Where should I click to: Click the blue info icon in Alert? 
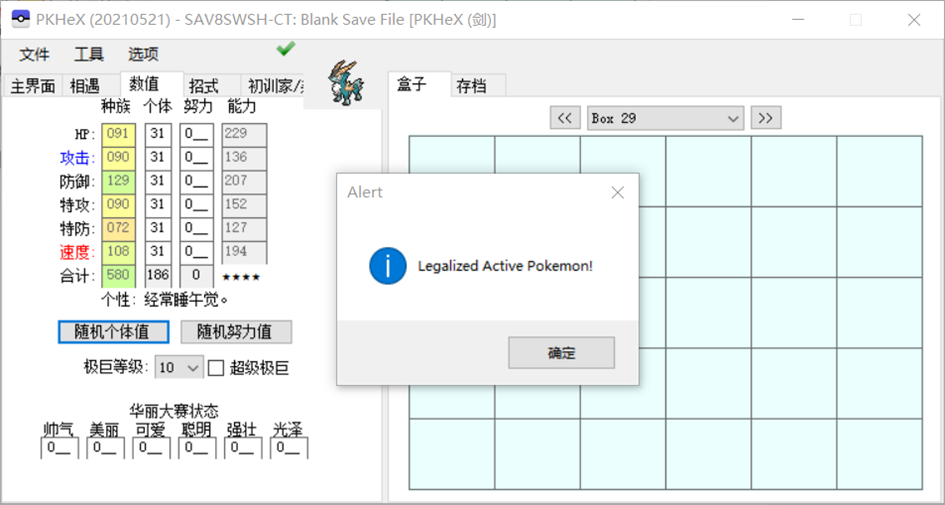(x=387, y=266)
